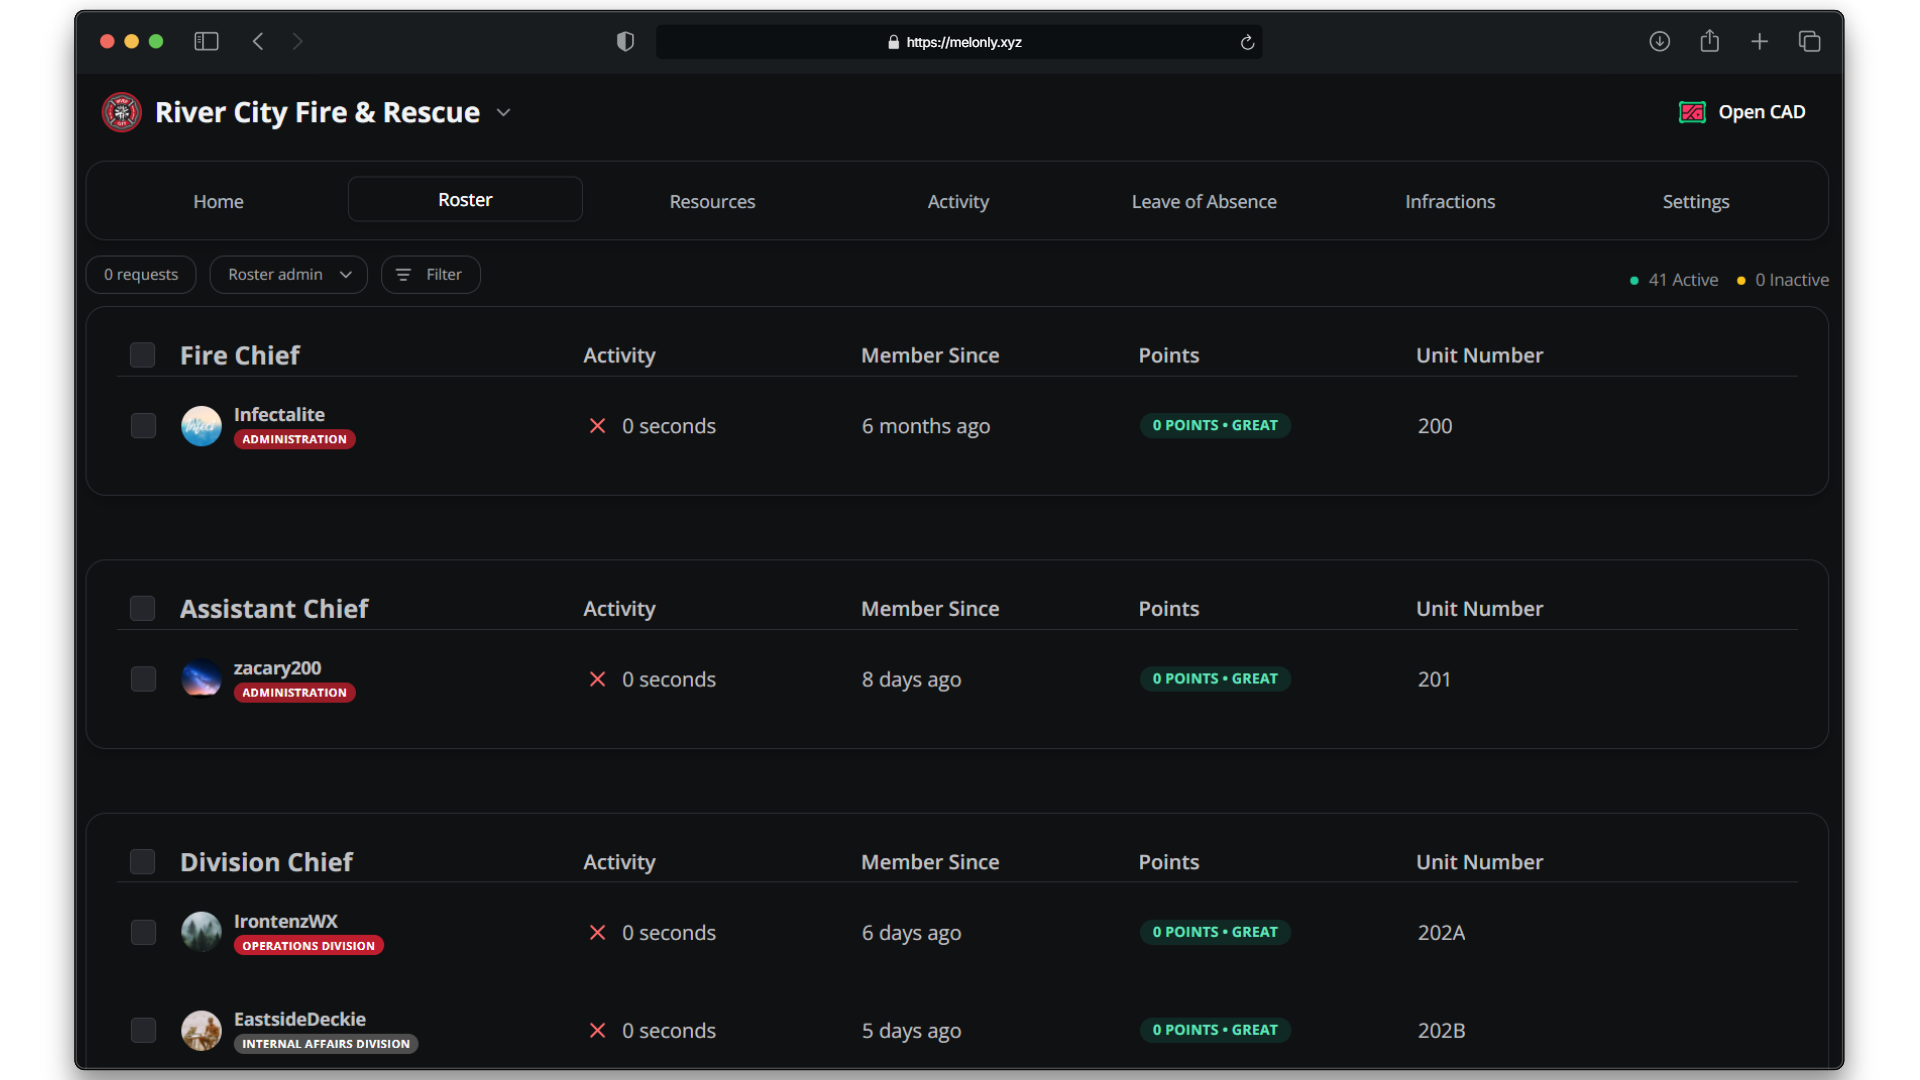The height and width of the screenshot is (1080, 1920).
Task: Click the 6 months ago value
Action: [926, 426]
